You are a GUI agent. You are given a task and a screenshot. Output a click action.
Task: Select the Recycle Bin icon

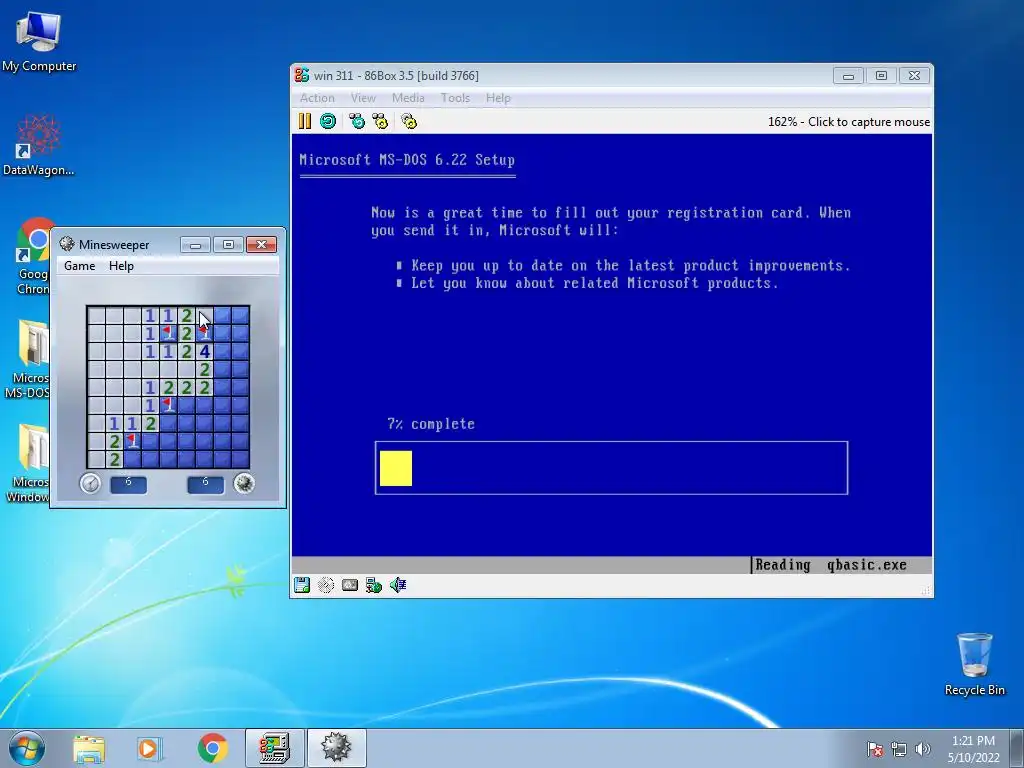tap(974, 664)
